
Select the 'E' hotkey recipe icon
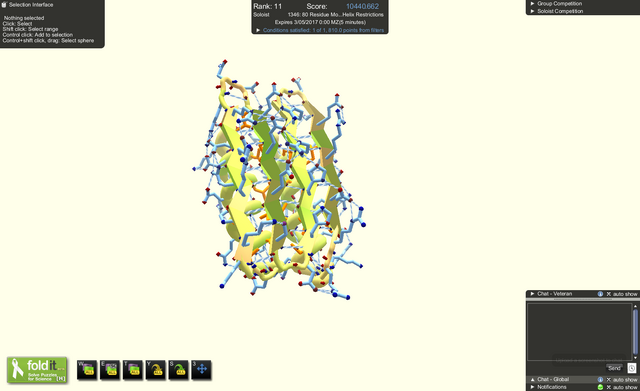[x=110, y=370]
